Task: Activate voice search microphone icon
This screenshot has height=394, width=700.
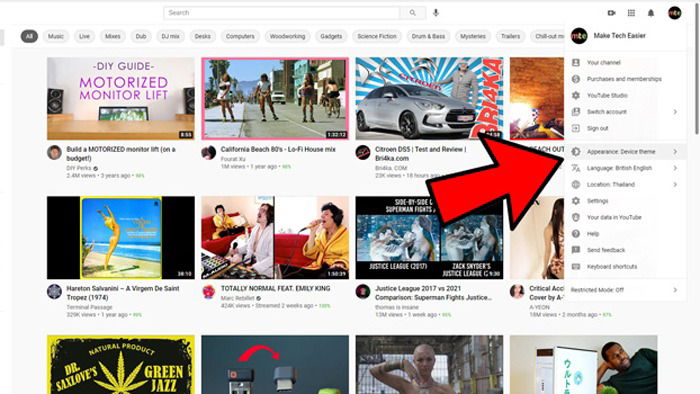Action: [436, 13]
